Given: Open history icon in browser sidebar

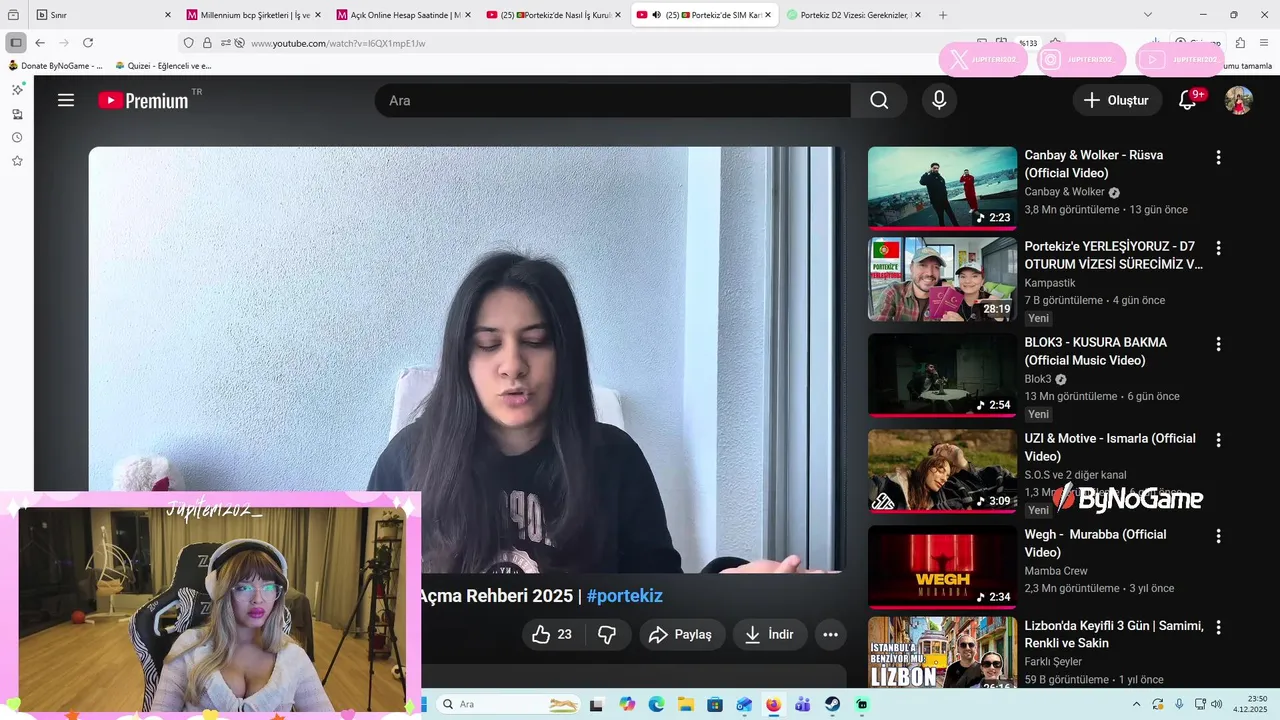Looking at the screenshot, I should coord(17,137).
